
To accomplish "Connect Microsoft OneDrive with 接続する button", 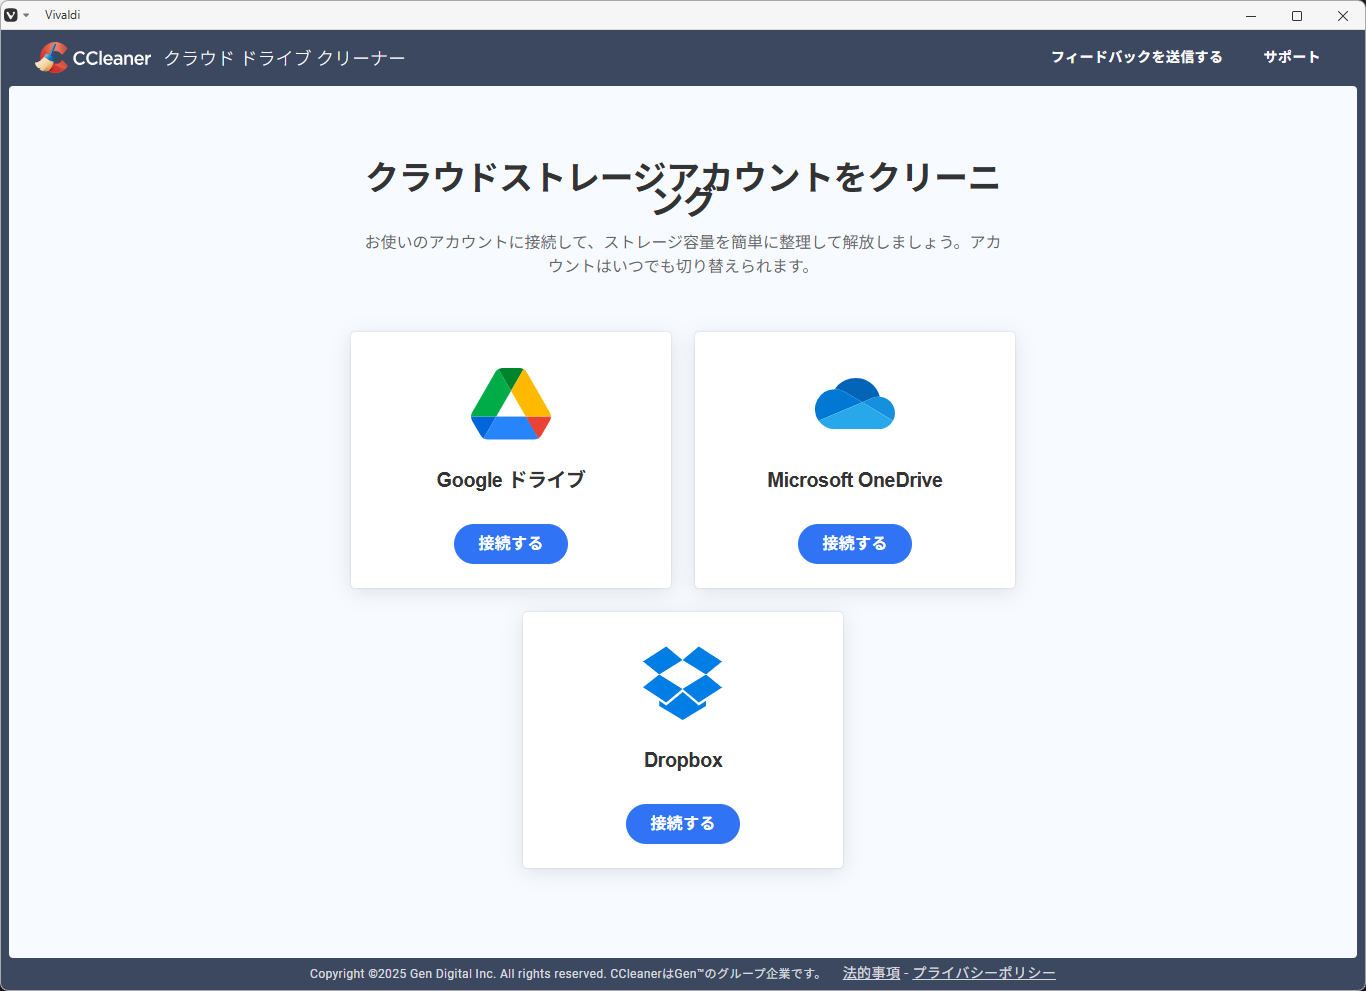I will pyautogui.click(x=855, y=544).
